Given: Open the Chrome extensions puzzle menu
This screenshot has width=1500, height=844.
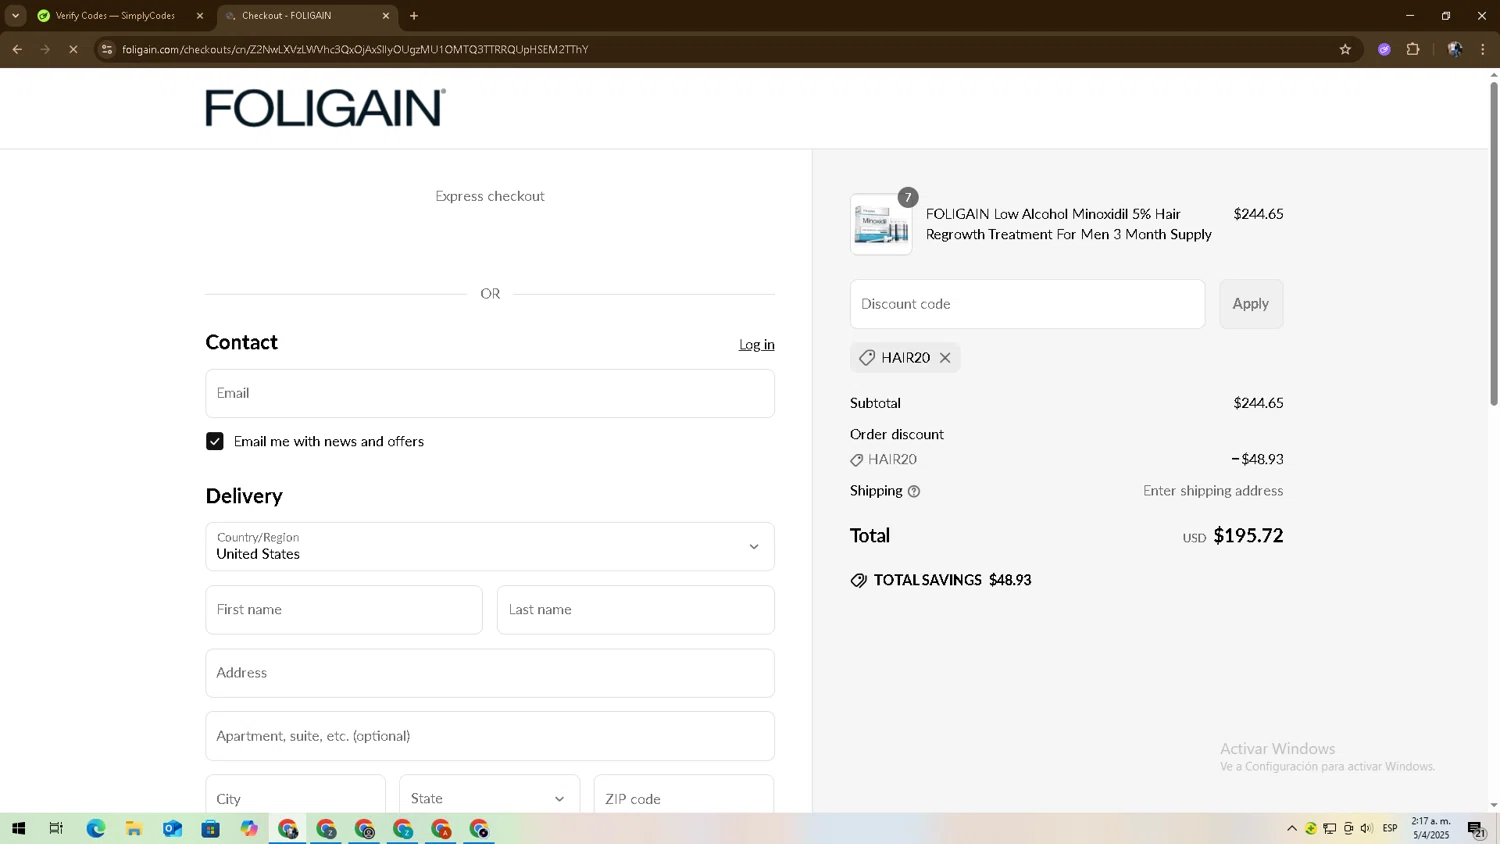Looking at the screenshot, I should (1413, 49).
